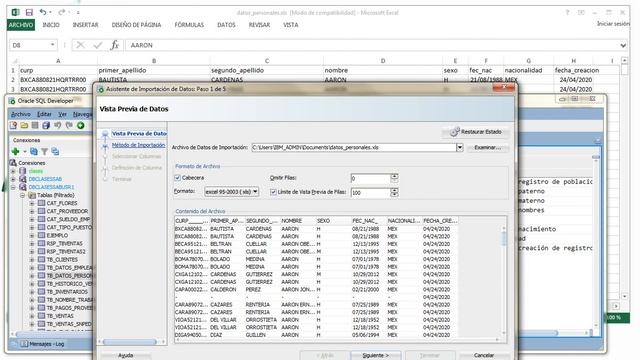The image size is (640, 360).
Task: Click the Excel formula bar containing AARON
Action: (x=371, y=45)
